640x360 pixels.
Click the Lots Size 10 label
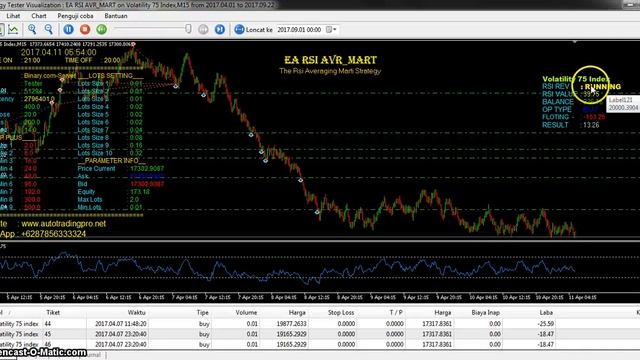95,153
